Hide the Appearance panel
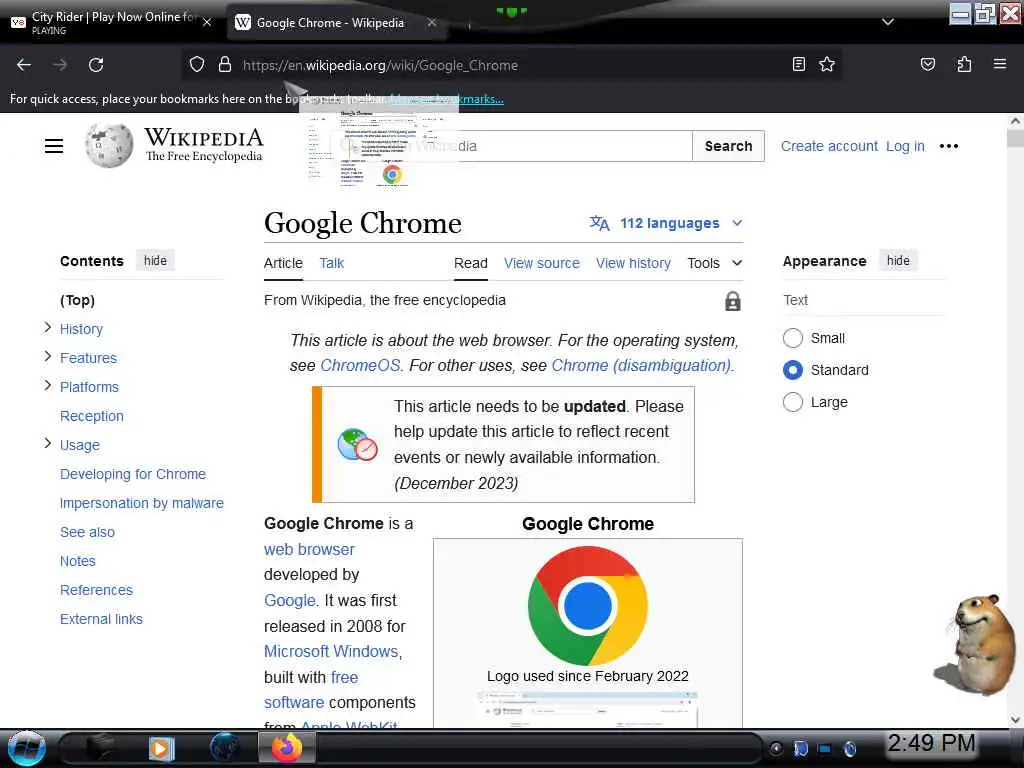Screen dimensions: 1024x768 click(898, 261)
